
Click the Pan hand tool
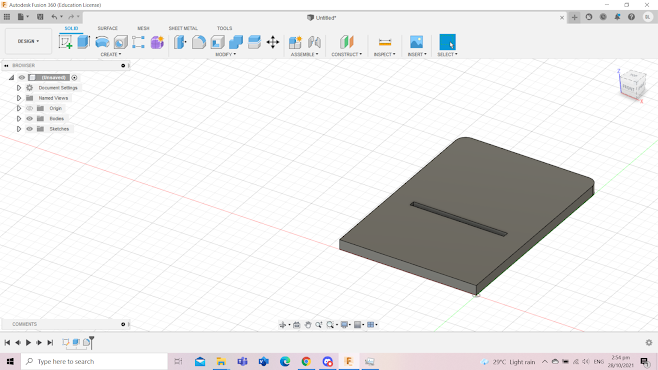coord(308,325)
